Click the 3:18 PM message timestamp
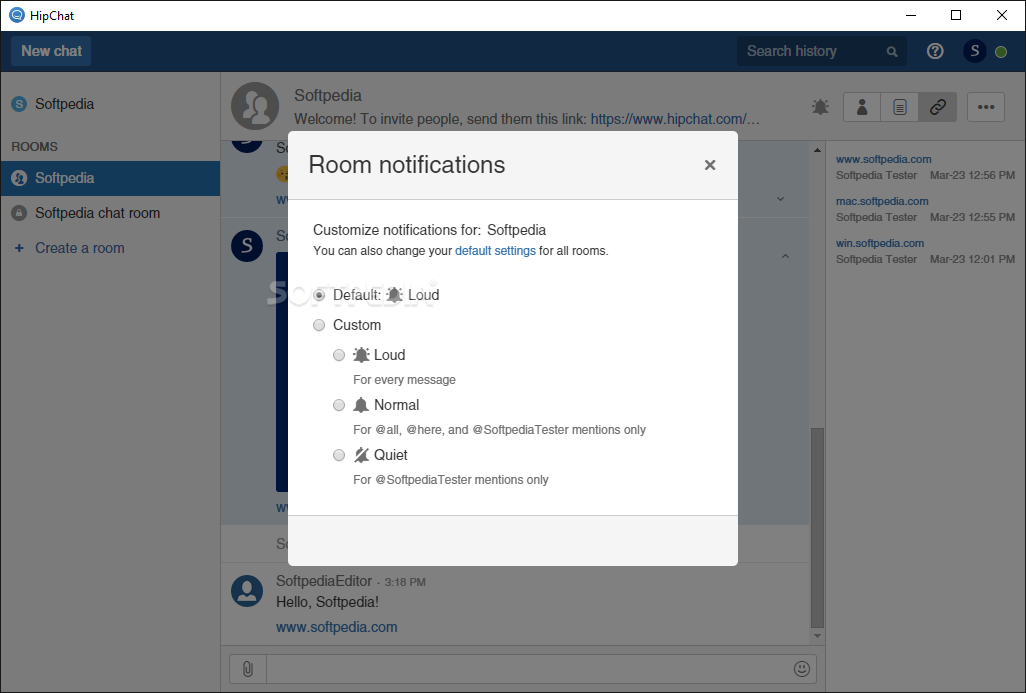The width and height of the screenshot is (1026, 693). pyautogui.click(x=405, y=582)
